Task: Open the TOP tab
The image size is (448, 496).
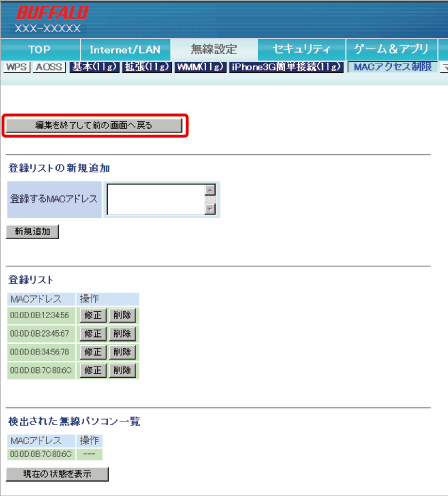Action: (40, 50)
